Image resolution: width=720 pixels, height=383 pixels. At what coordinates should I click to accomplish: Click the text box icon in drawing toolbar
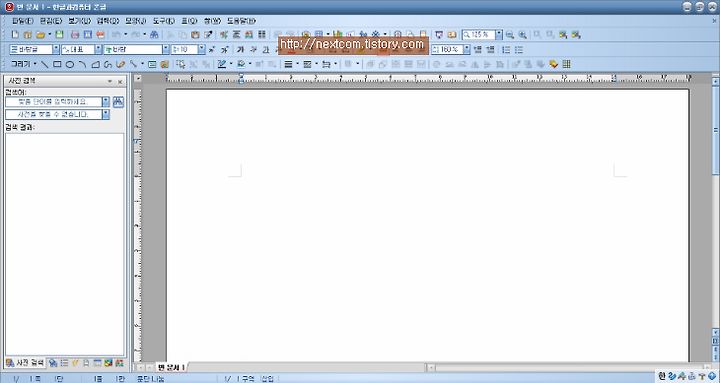tap(152, 64)
